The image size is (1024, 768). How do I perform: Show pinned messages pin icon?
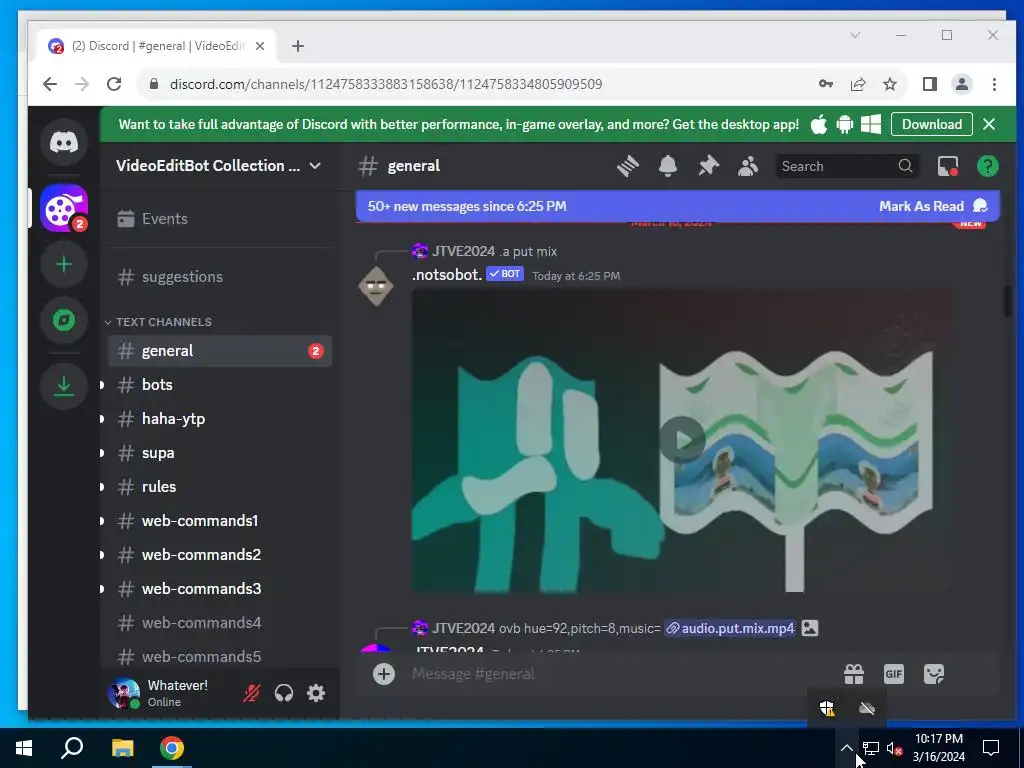click(708, 167)
